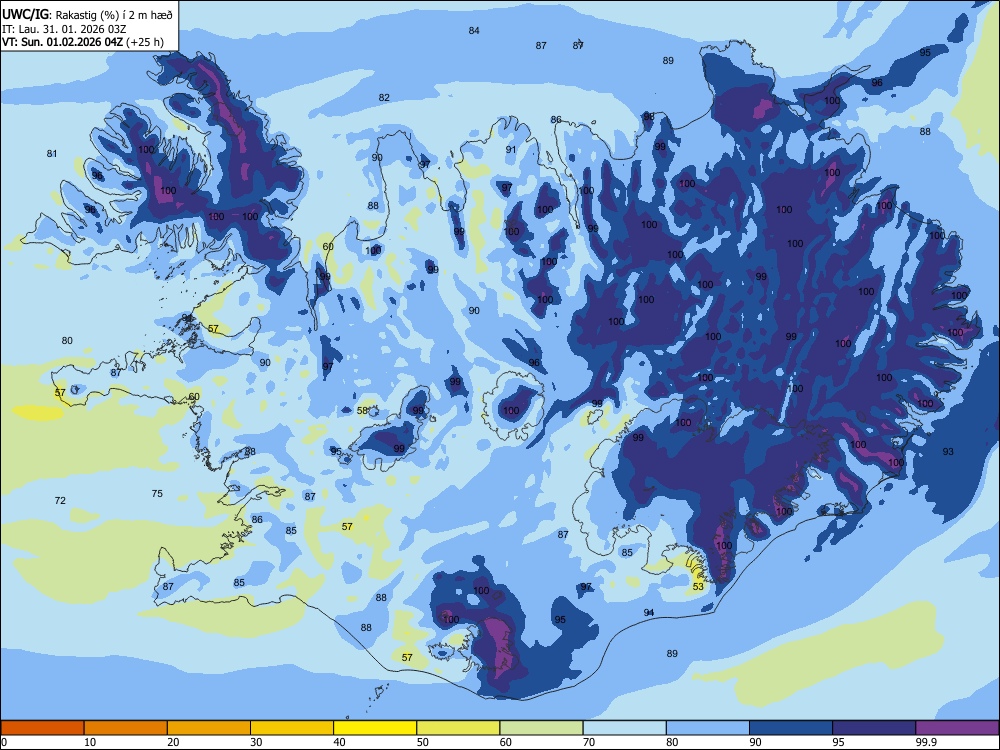Select the 40–50 bright yellow legend swatch

[x=375, y=728]
